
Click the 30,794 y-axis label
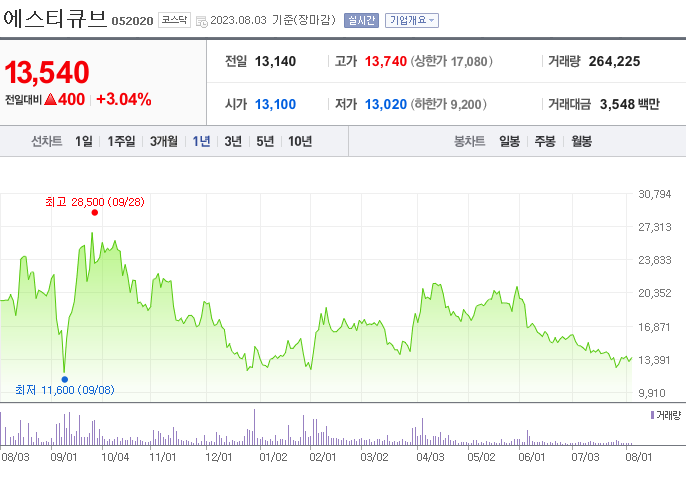[x=654, y=194]
